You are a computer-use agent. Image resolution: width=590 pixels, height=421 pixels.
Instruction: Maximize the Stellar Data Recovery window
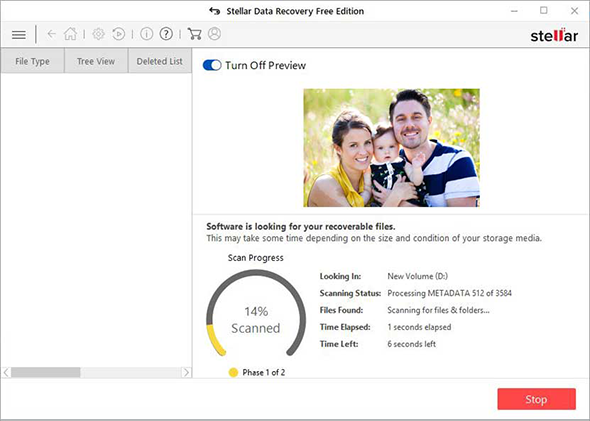pos(544,11)
